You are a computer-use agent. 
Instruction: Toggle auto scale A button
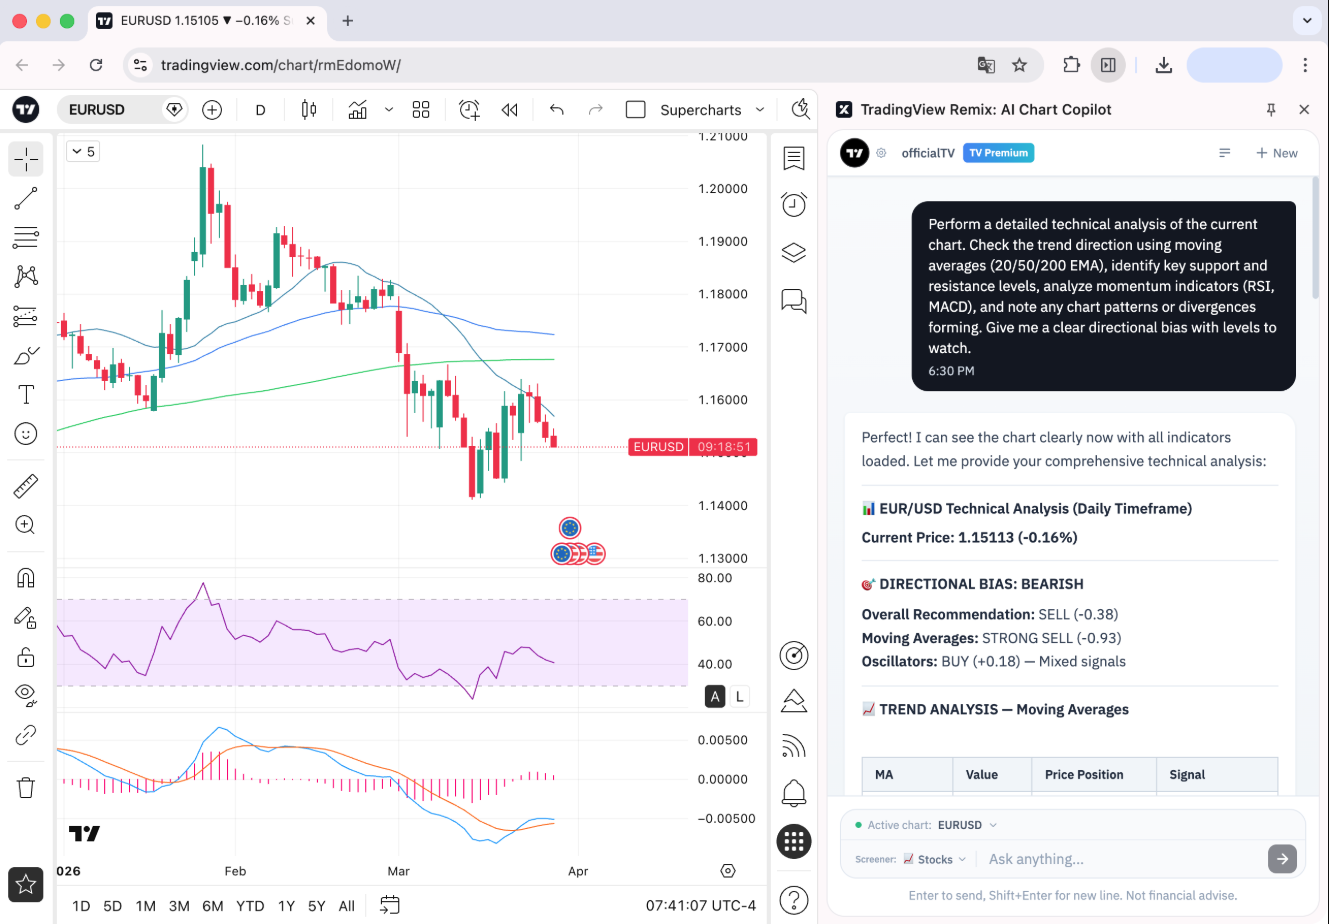tap(715, 697)
